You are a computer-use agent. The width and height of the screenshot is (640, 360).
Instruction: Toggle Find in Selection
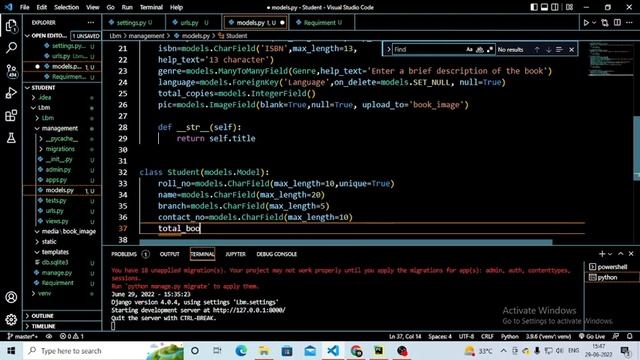pyautogui.click(x=559, y=49)
